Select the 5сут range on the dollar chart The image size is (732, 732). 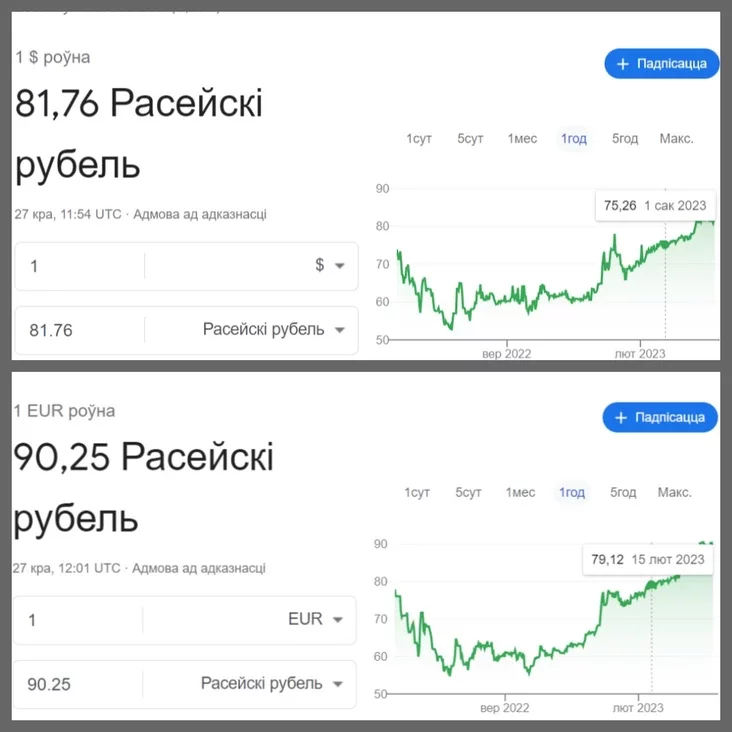pyautogui.click(x=470, y=139)
